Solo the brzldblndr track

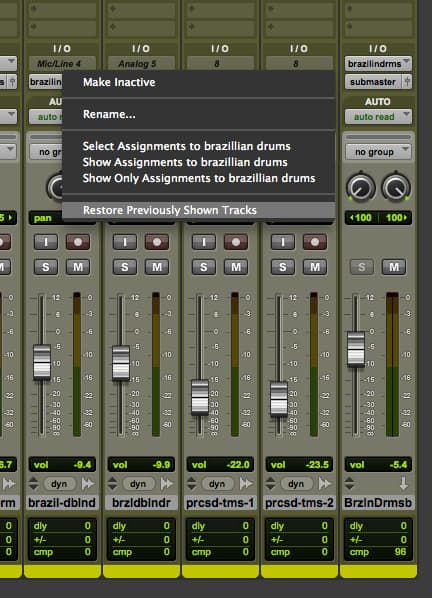click(x=125, y=267)
